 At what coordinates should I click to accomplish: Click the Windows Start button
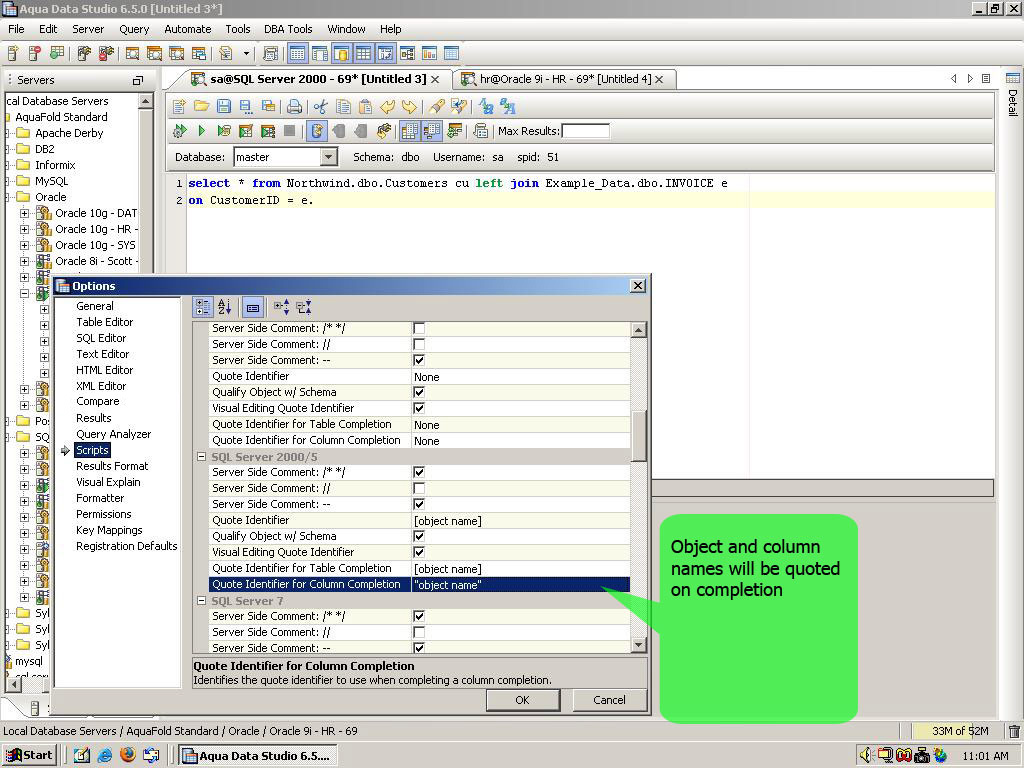coord(30,755)
